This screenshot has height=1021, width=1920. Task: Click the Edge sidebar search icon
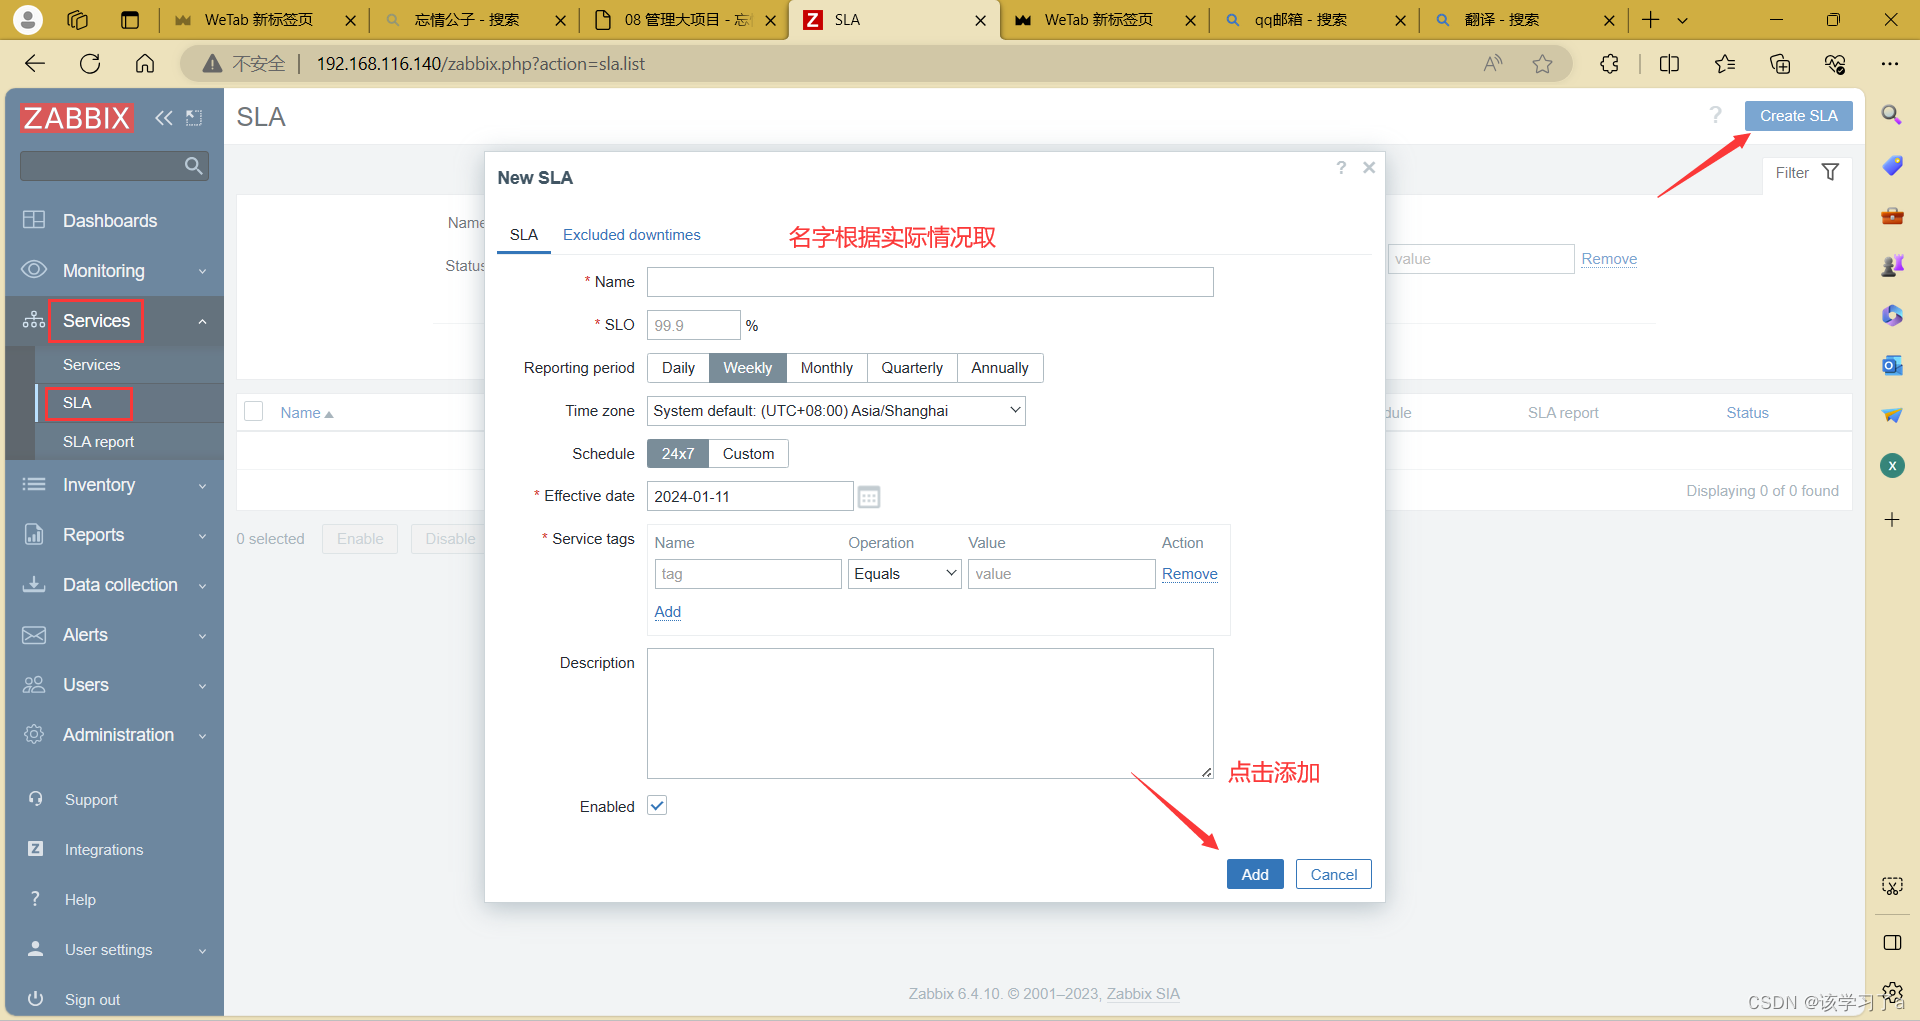click(1892, 115)
